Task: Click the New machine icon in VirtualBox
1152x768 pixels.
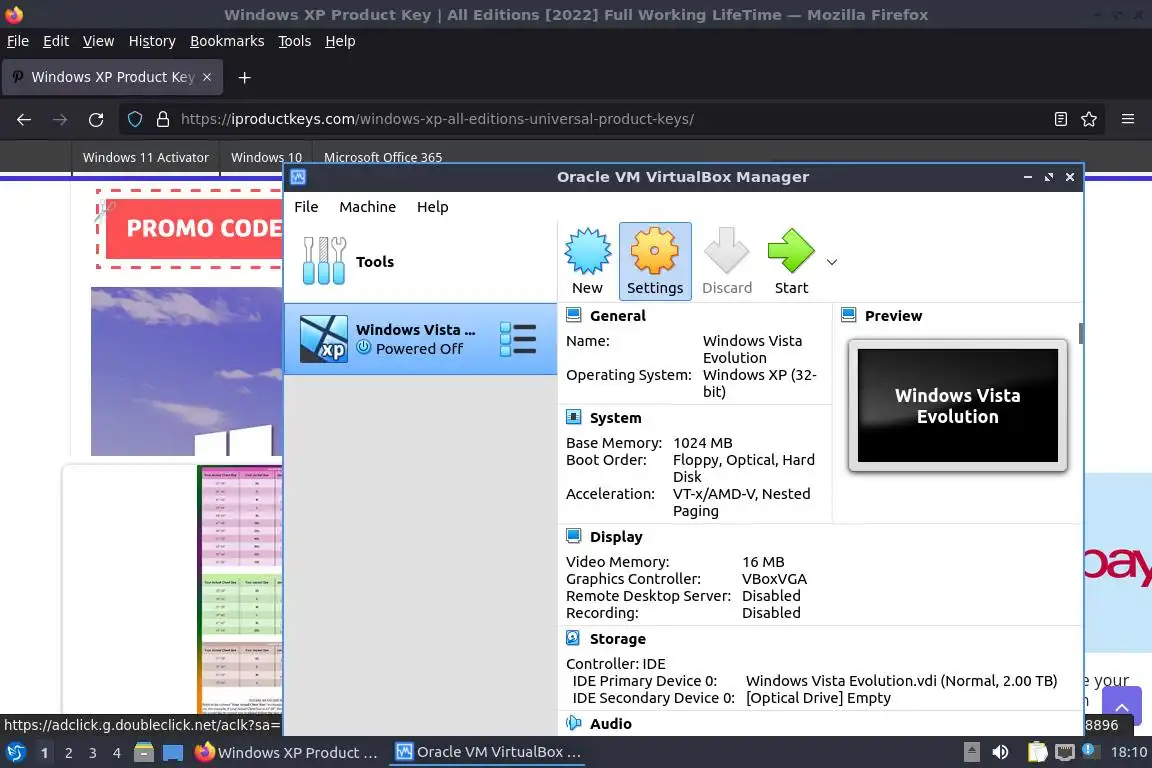Action: [587, 262]
